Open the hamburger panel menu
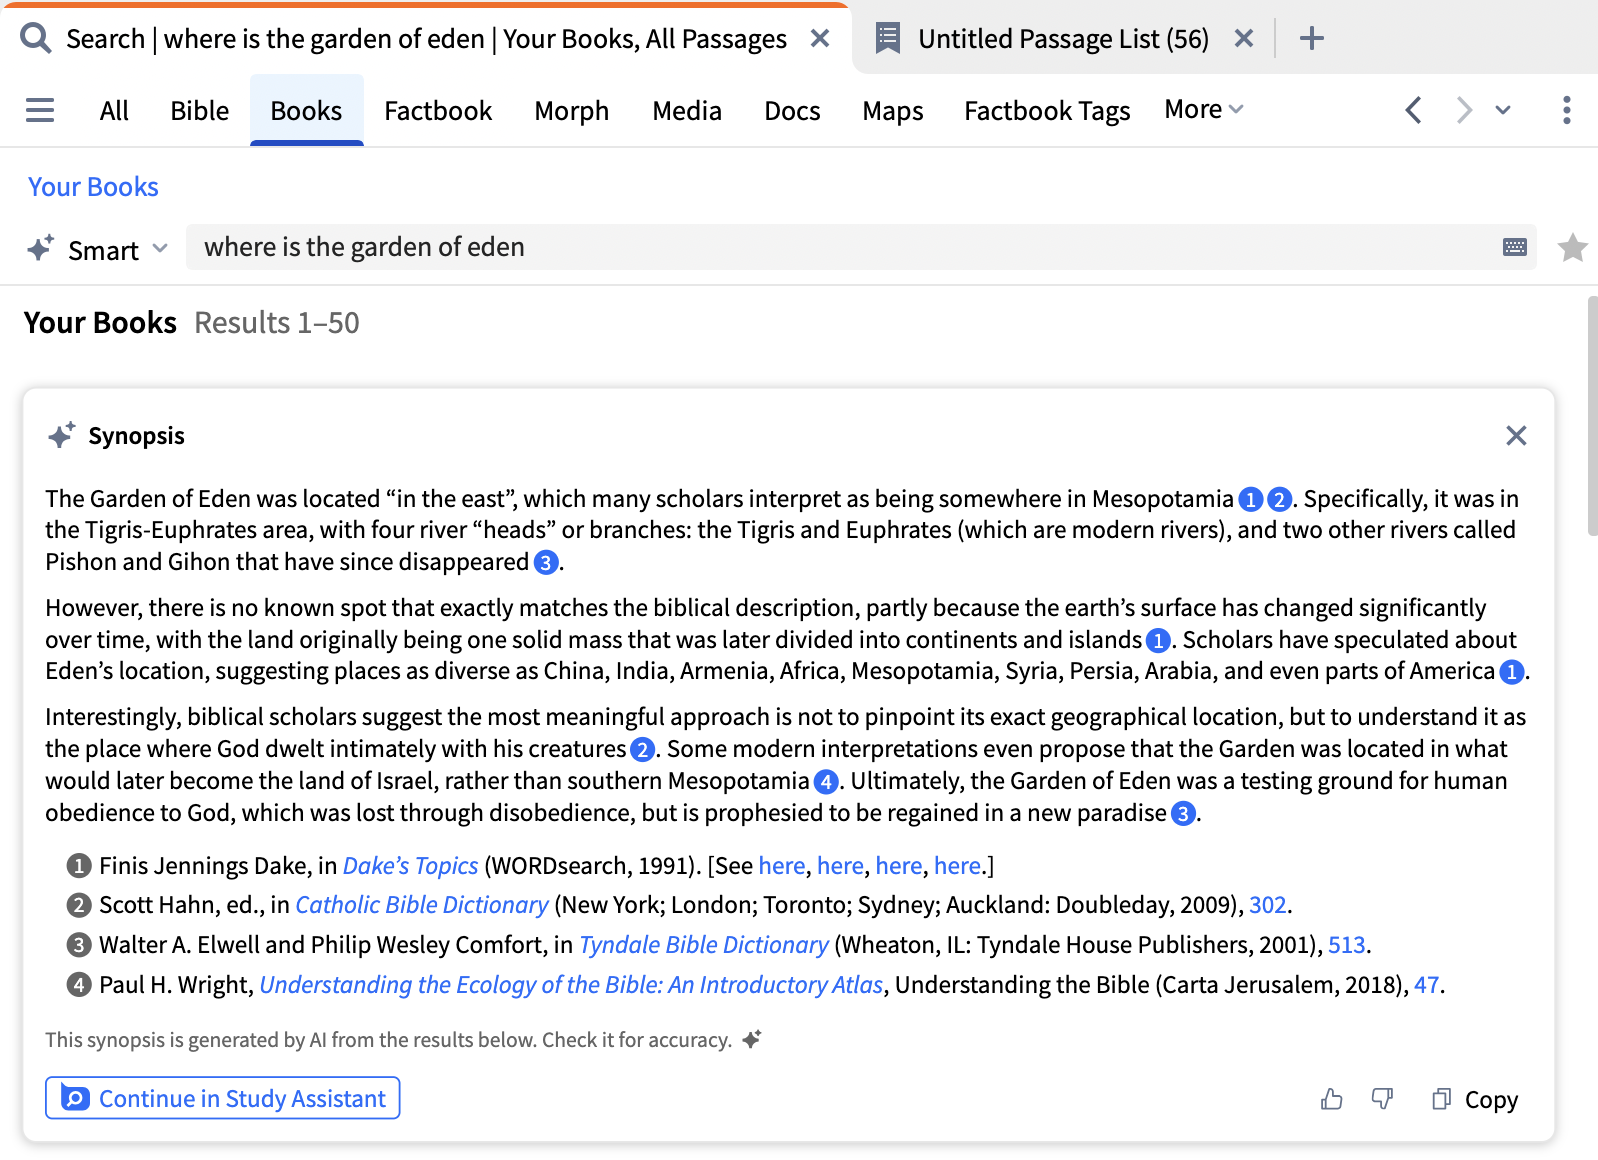The width and height of the screenshot is (1598, 1160). 40,110
